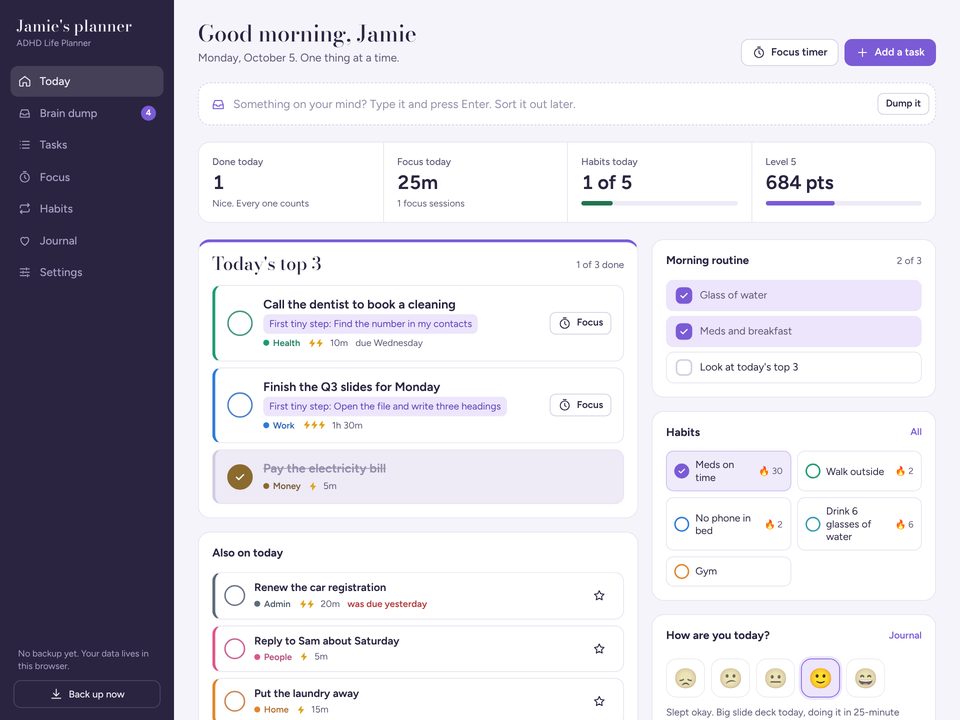
Task: Mark the Walk outside habit done
Action: point(859,471)
